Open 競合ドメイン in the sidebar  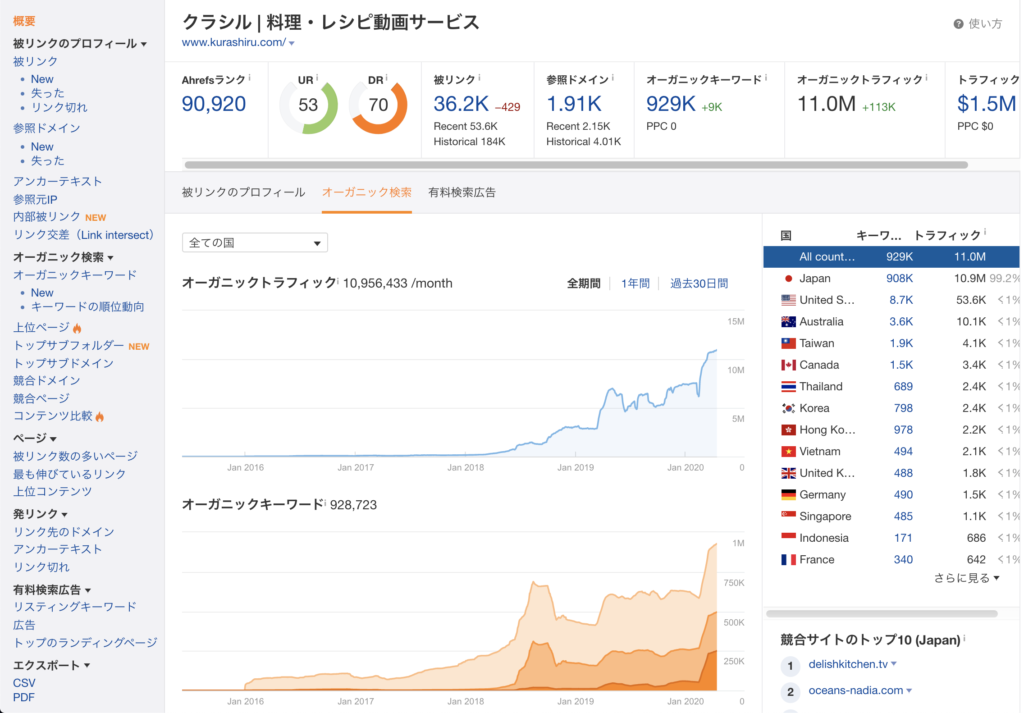pos(46,381)
